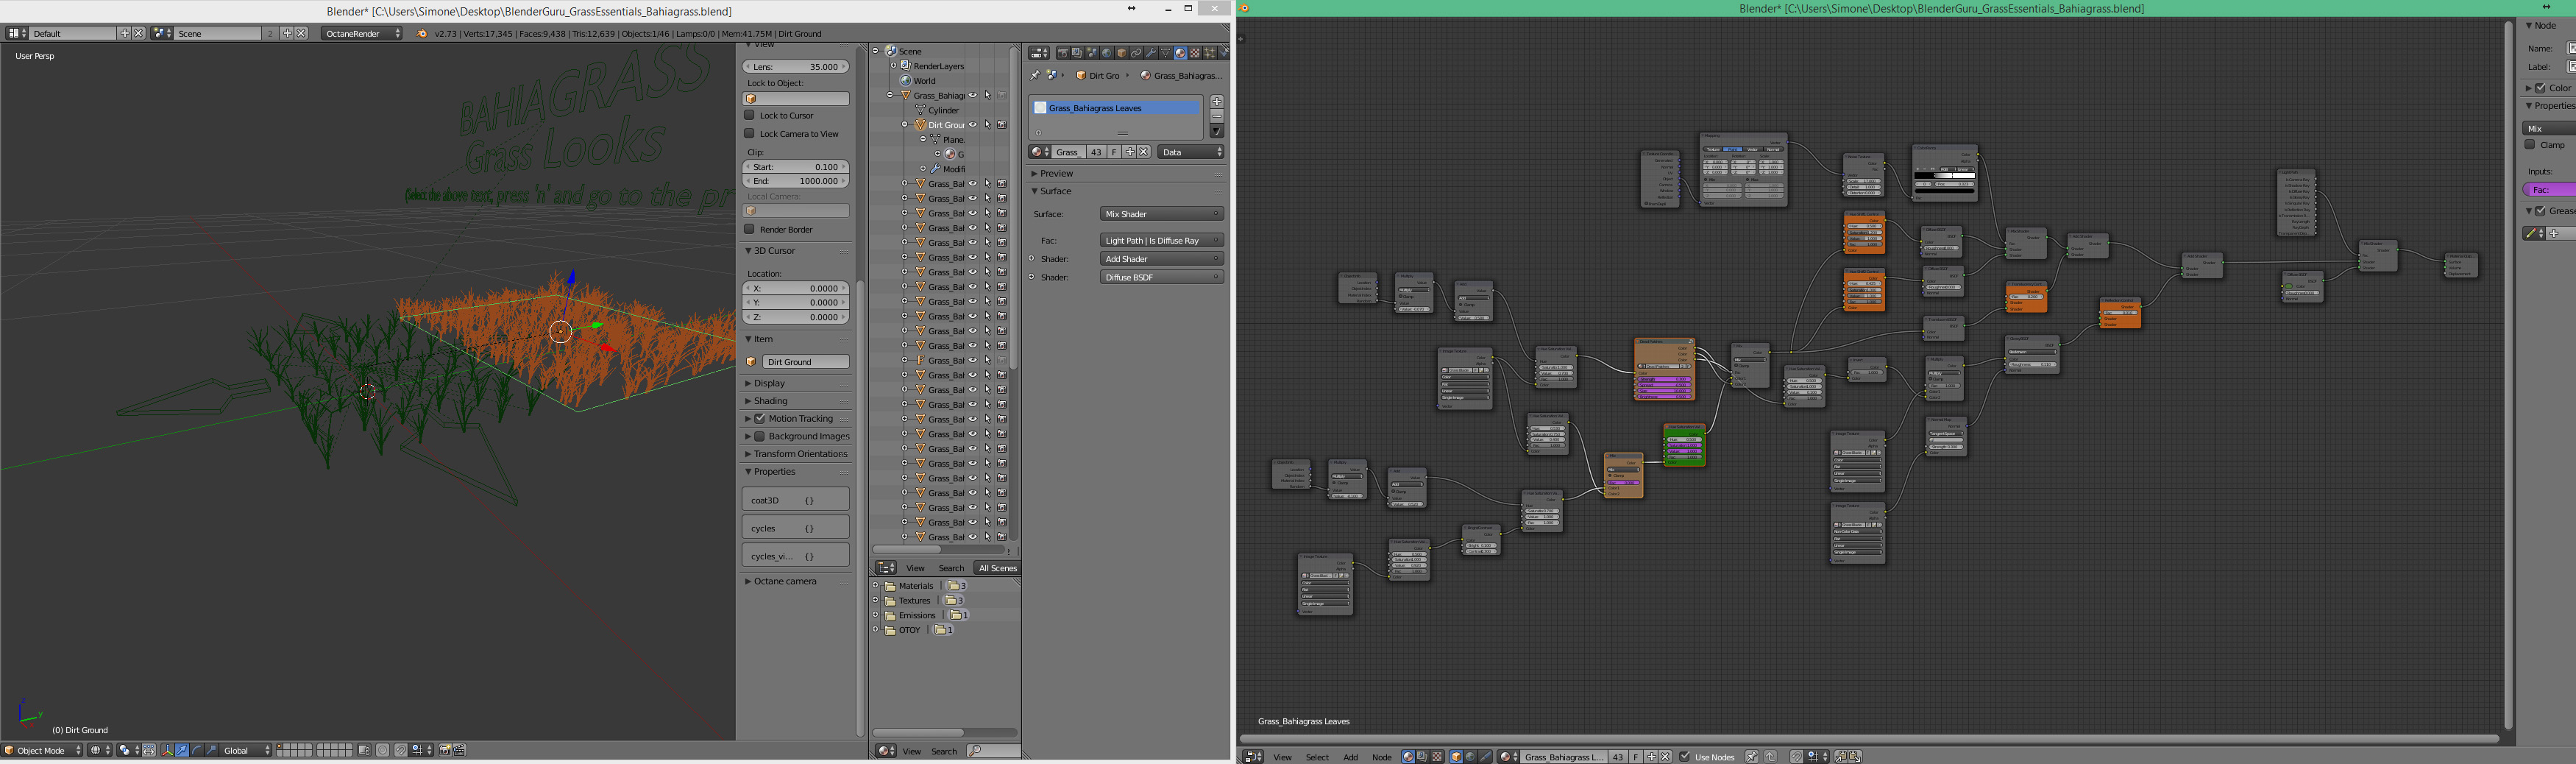This screenshot has height=764, width=2576.
Task: Click the clip Start value slider
Action: pos(796,167)
